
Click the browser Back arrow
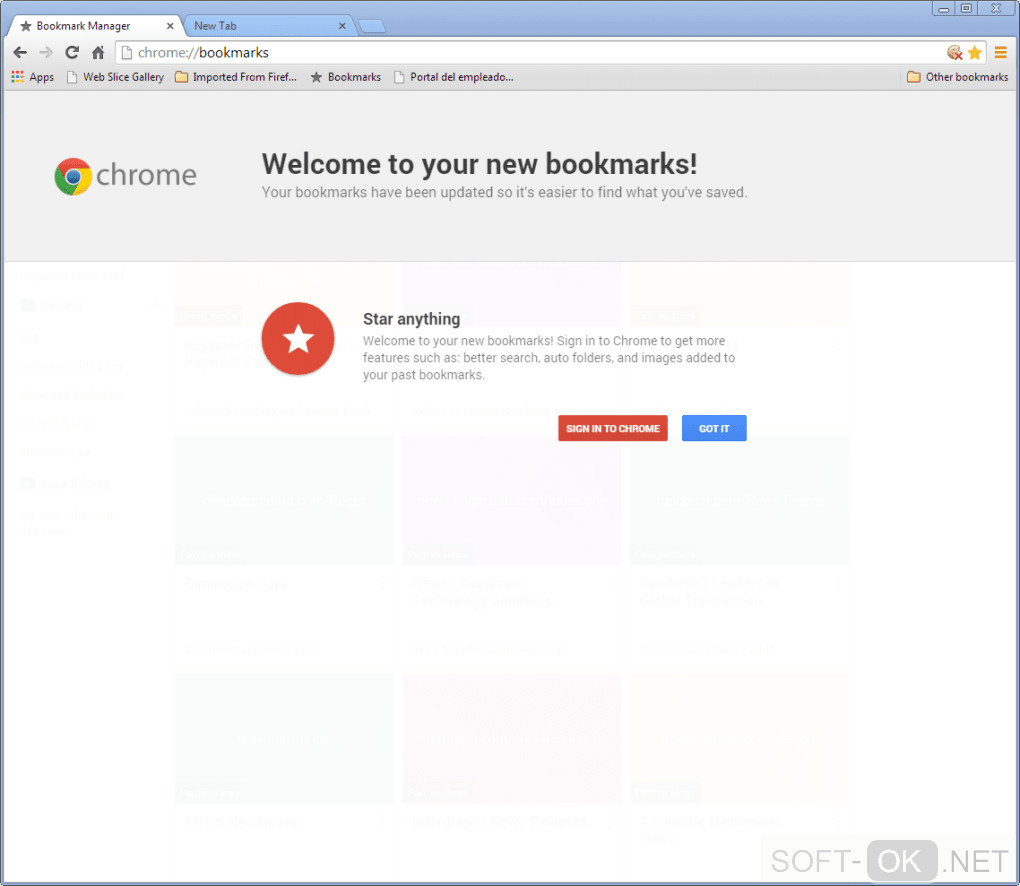[x=20, y=53]
